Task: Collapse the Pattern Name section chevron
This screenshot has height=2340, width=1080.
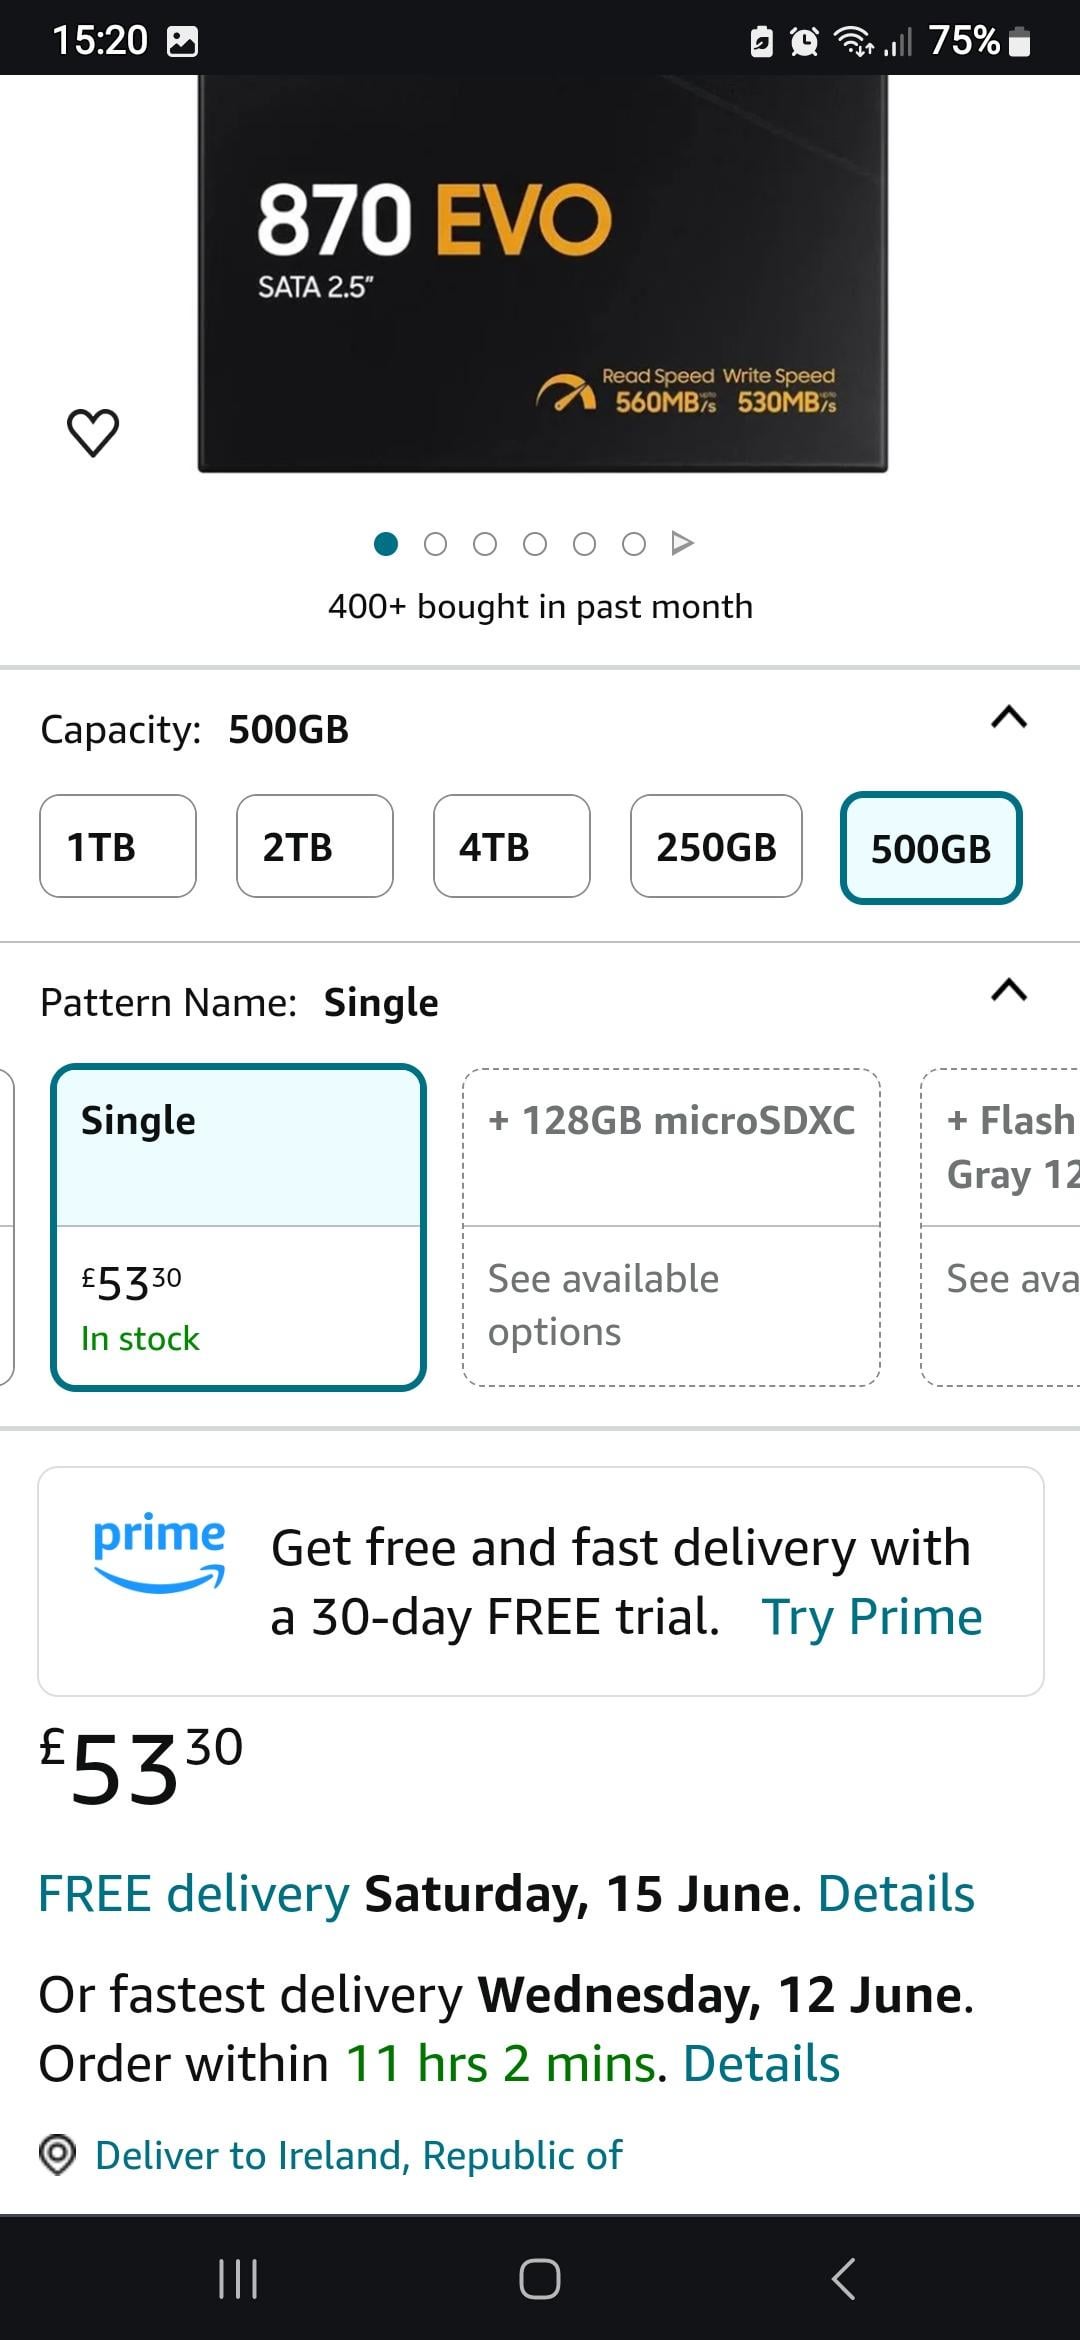Action: tap(1008, 990)
